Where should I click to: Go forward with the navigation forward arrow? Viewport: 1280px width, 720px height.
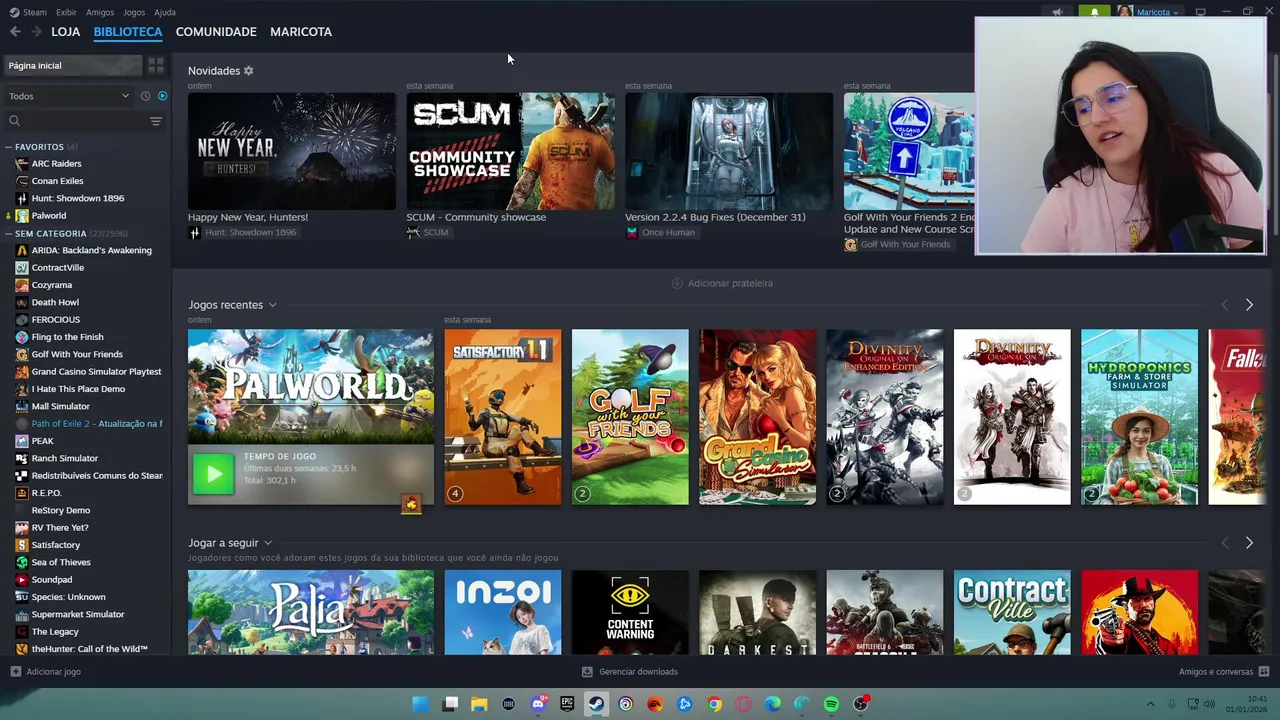pyautogui.click(x=36, y=32)
